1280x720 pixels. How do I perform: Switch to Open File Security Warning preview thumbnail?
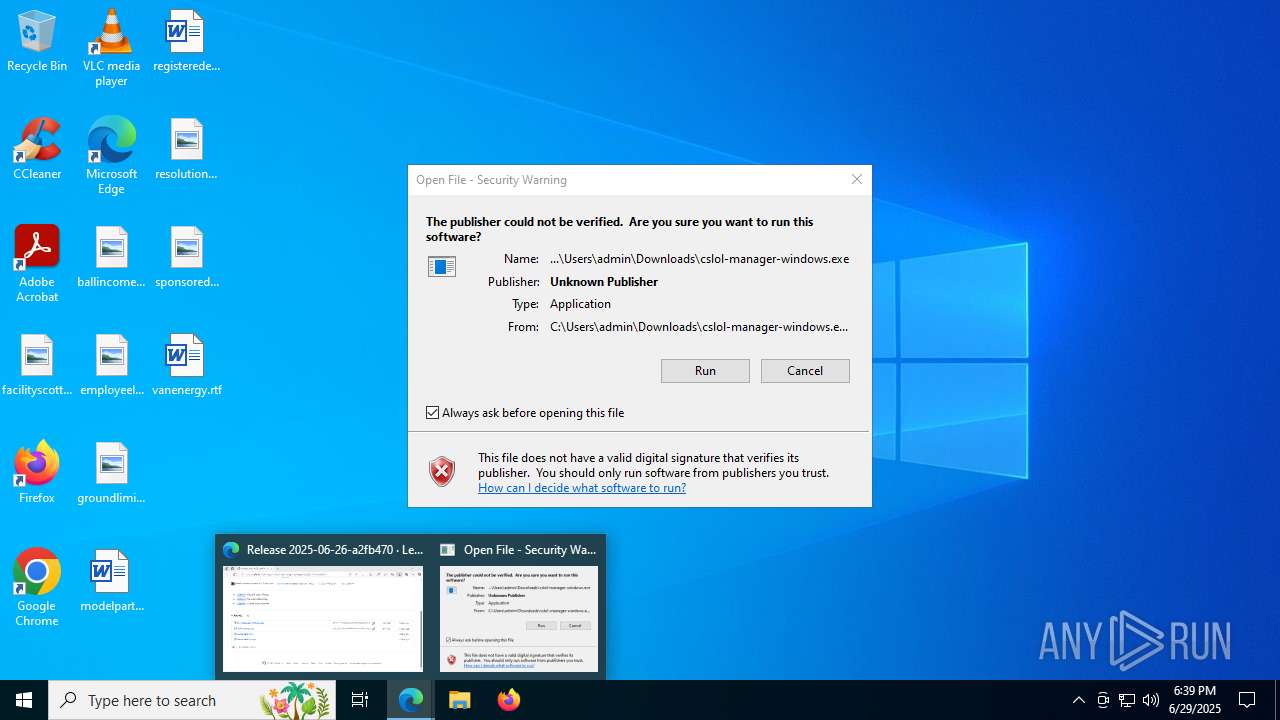[519, 607]
